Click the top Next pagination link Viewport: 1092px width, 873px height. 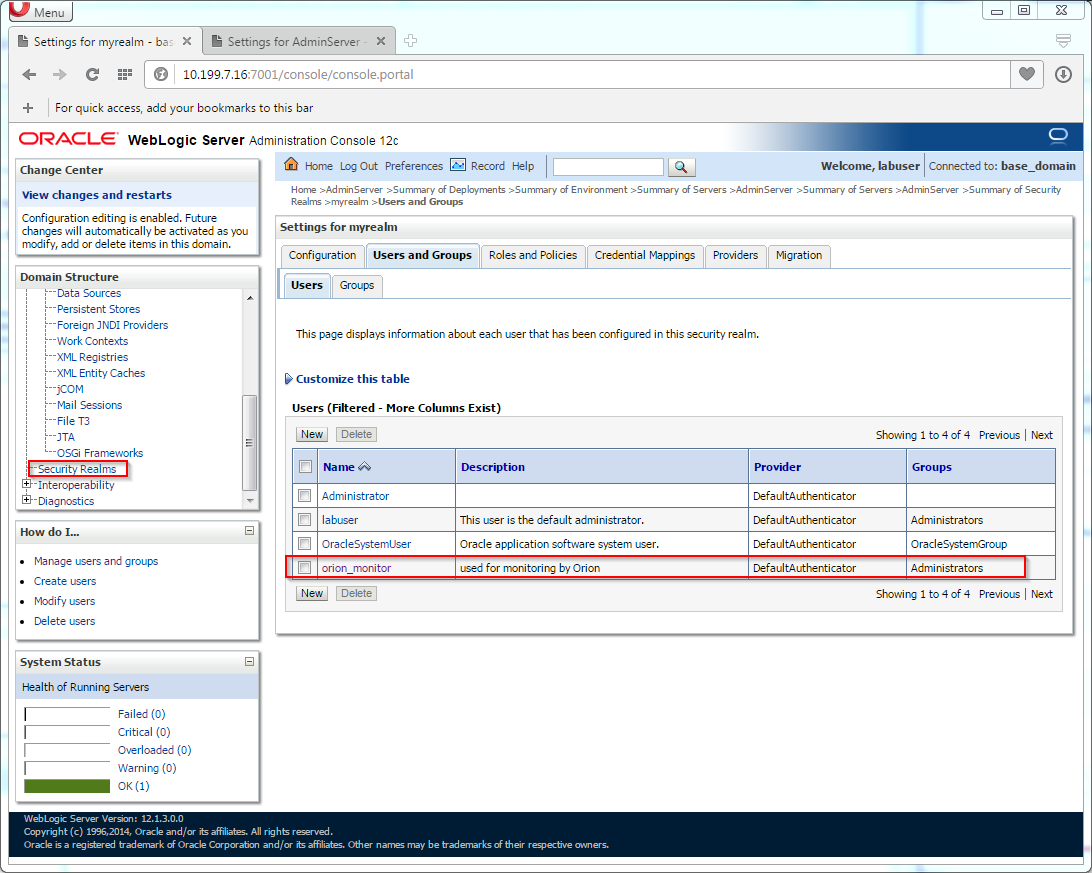tap(1041, 435)
